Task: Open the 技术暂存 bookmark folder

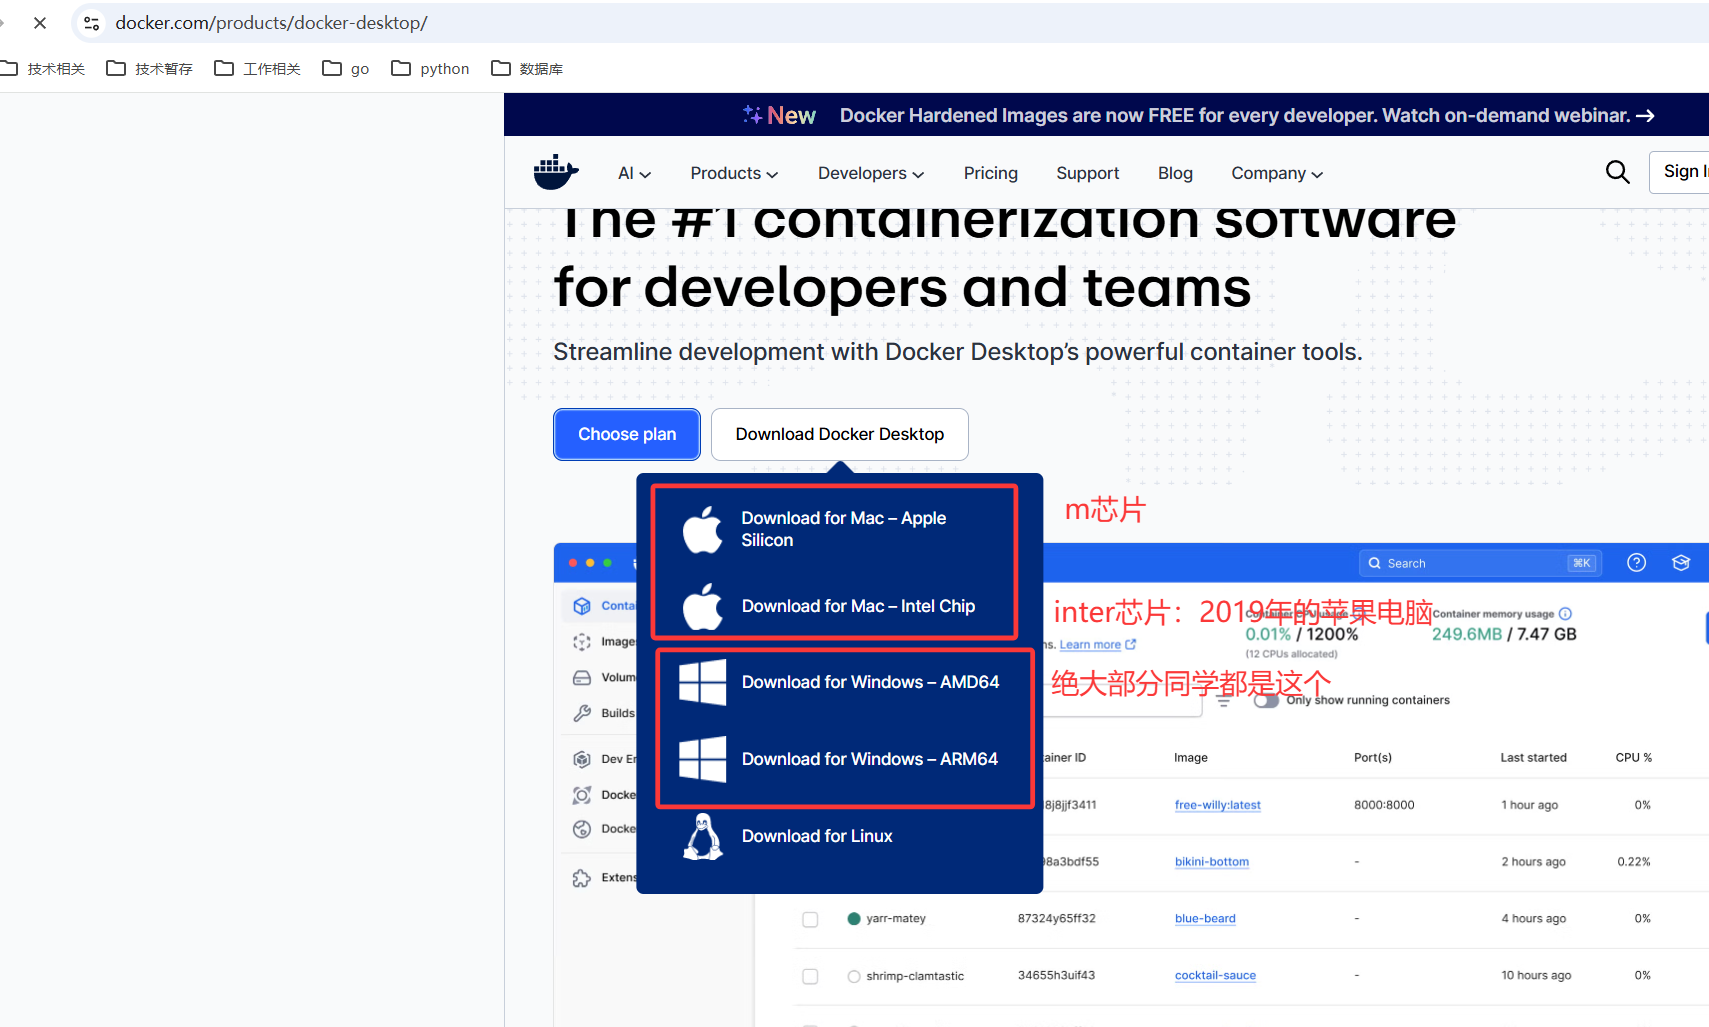Action: 149,68
